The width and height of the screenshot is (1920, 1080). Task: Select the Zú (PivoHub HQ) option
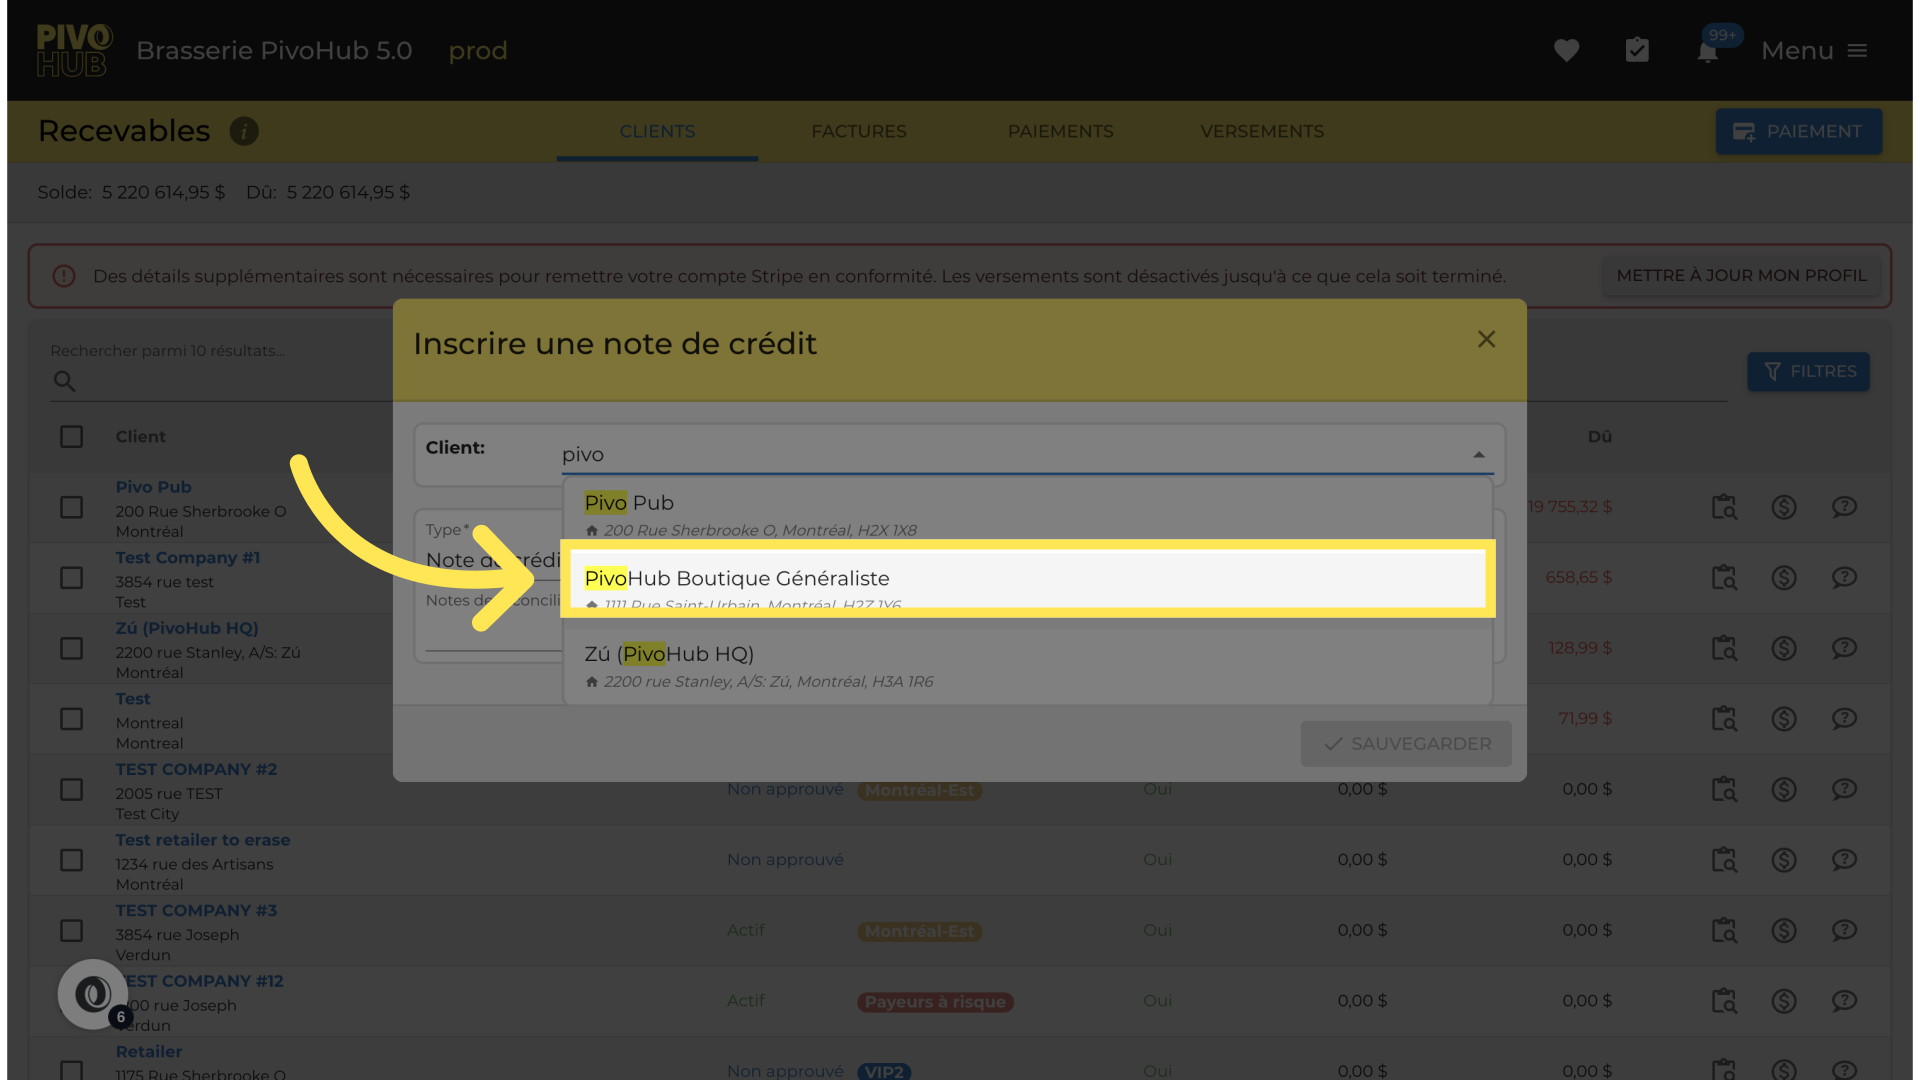click(1027, 665)
